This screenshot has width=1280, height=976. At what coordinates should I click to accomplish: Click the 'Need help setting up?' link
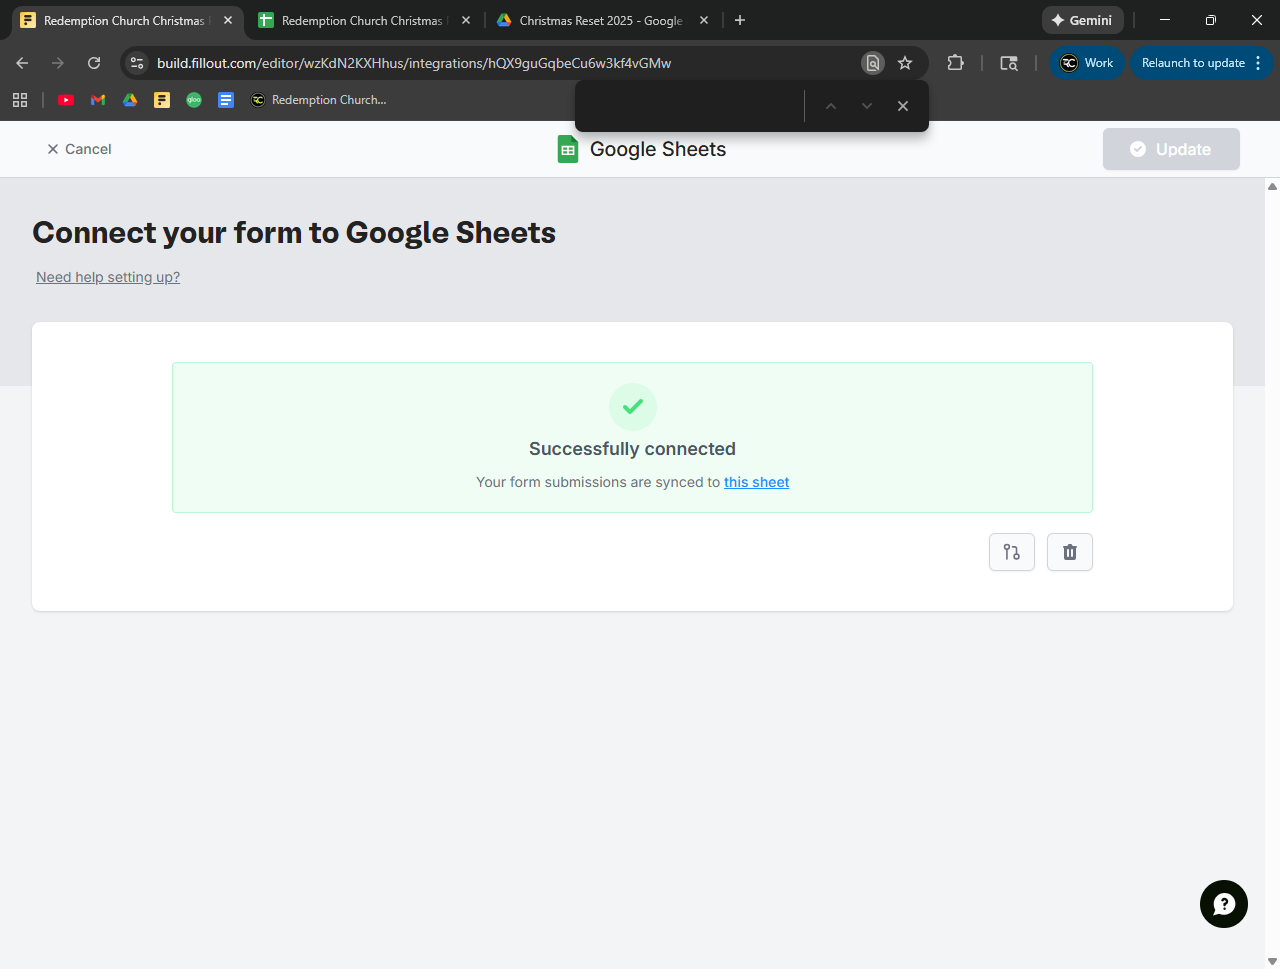pos(108,277)
